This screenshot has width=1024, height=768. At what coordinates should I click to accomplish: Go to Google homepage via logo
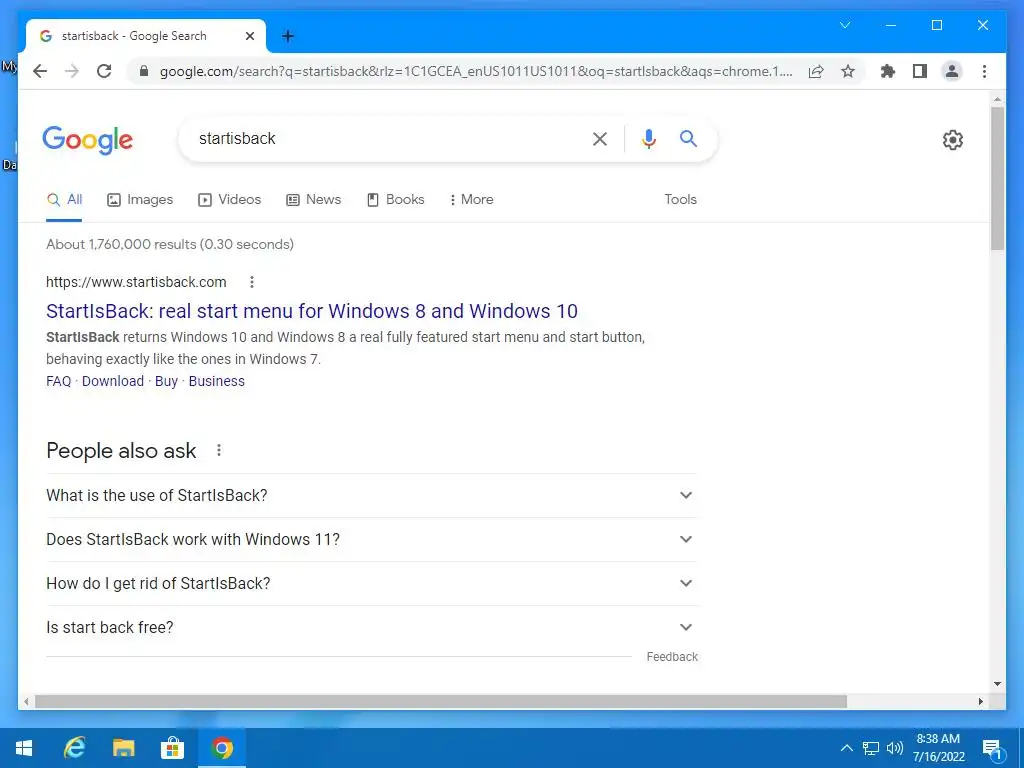(x=88, y=140)
